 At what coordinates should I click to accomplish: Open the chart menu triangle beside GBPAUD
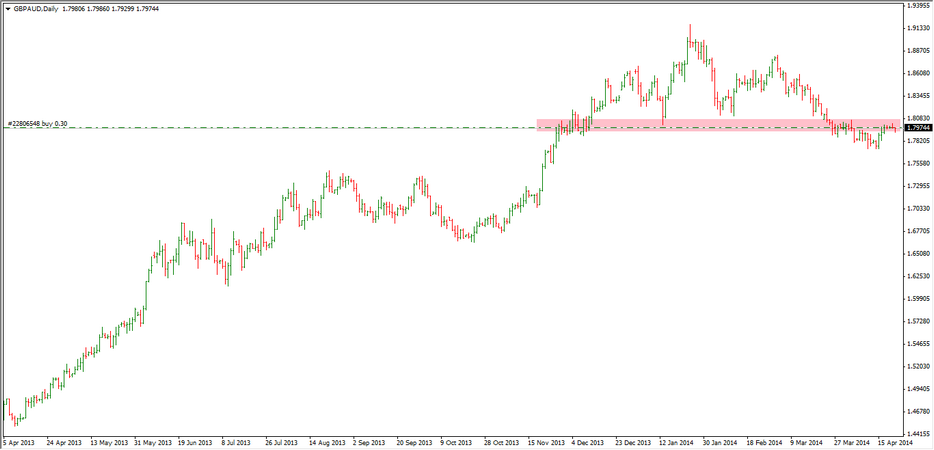tap(7, 8)
